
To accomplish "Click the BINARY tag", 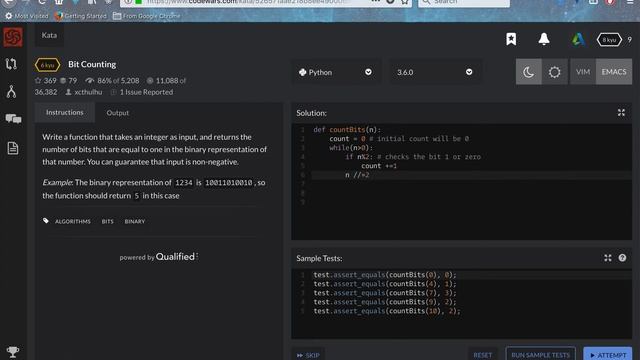I will pos(135,221).
